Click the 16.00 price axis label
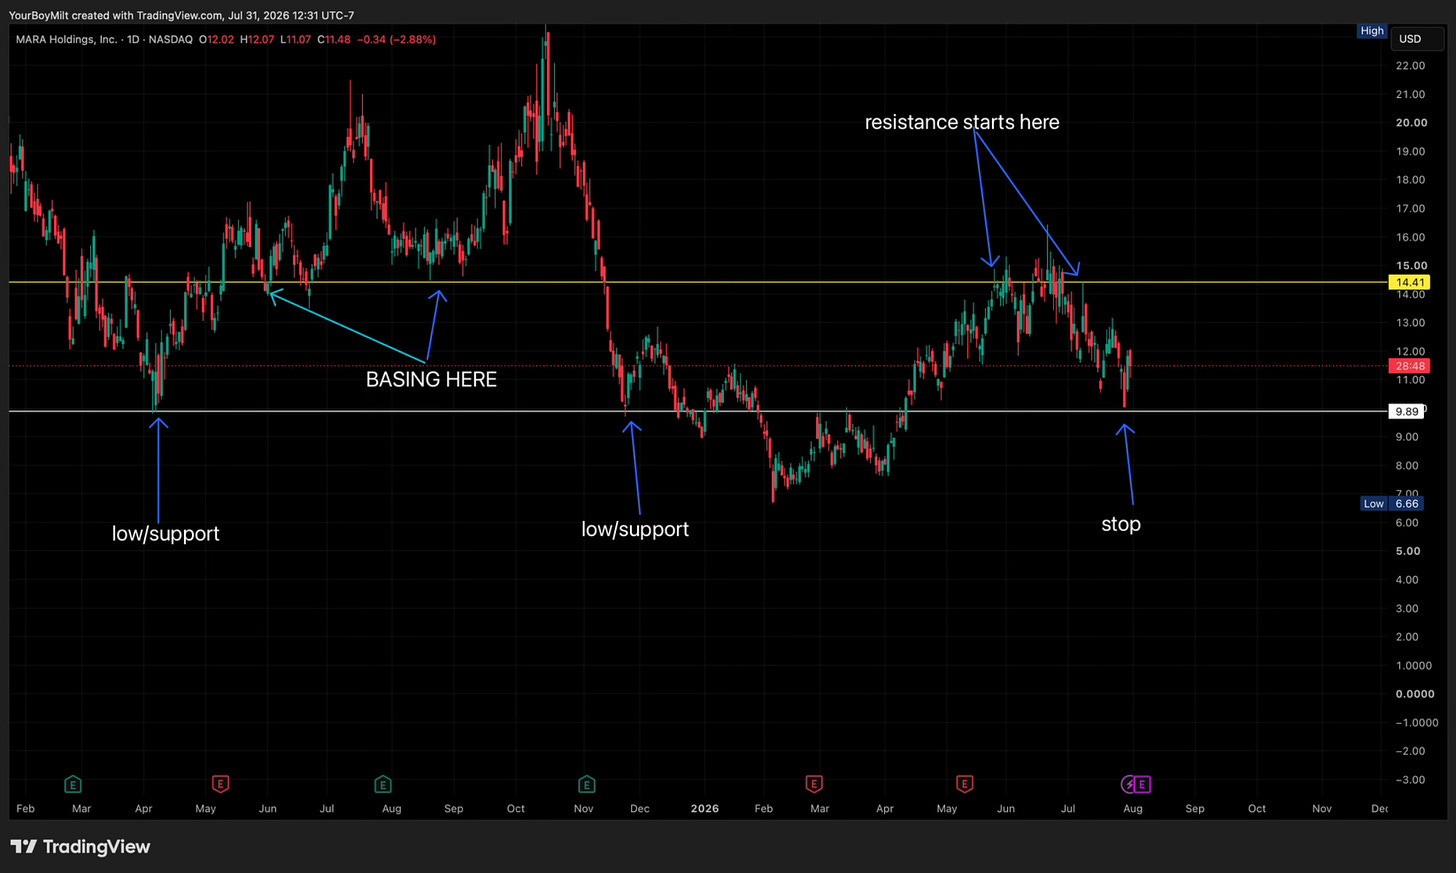Screen dimensions: 1456x873 (x=1410, y=237)
